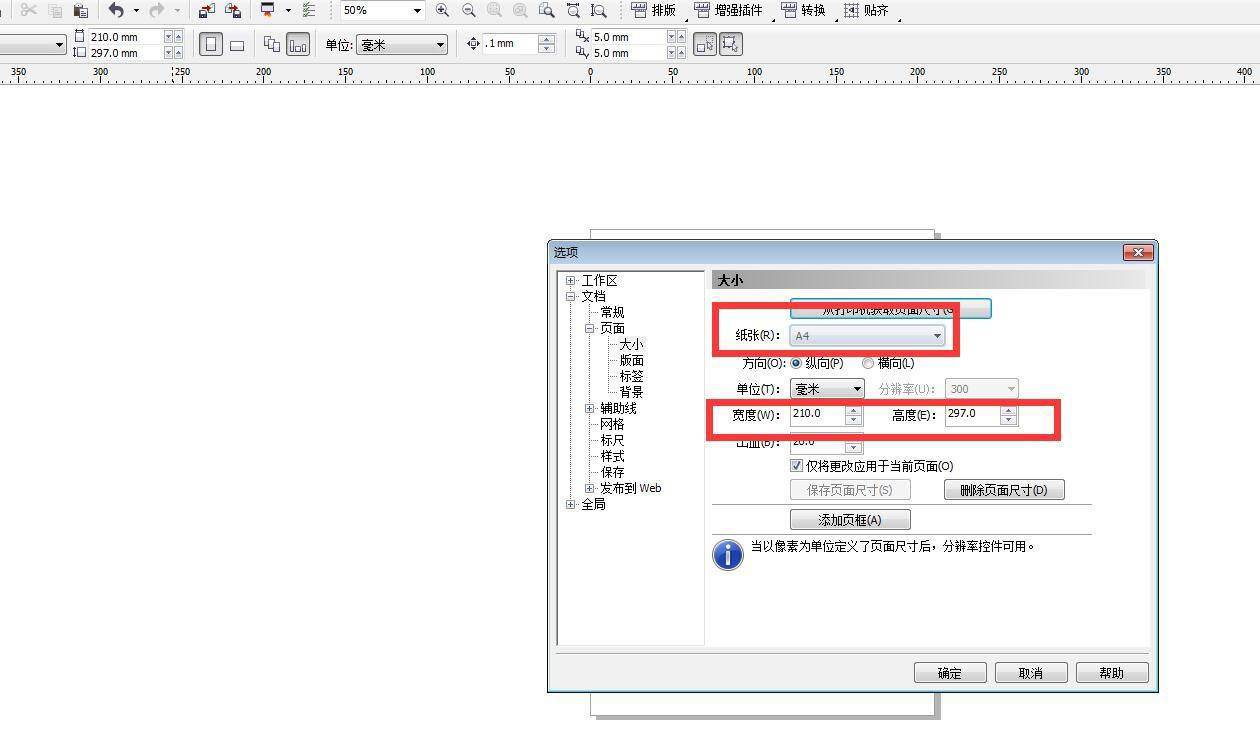
Task: Select the 横向(L) radio button
Action: click(868, 363)
